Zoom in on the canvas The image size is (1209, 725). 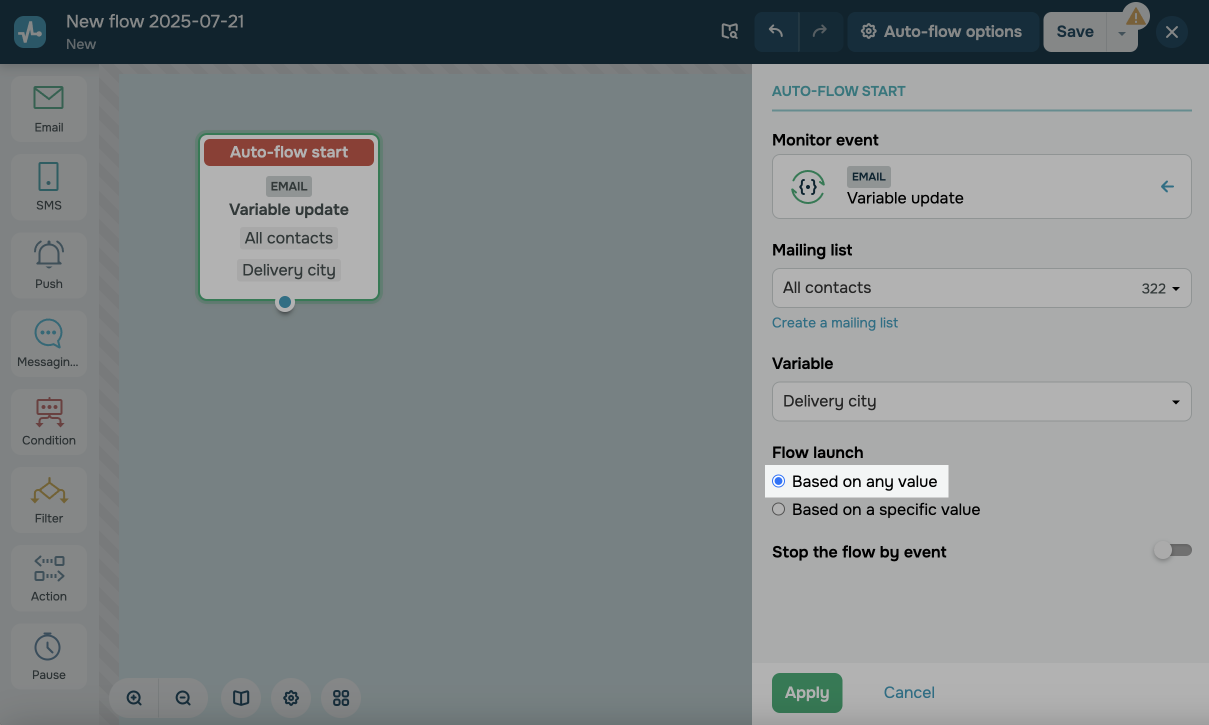[134, 698]
